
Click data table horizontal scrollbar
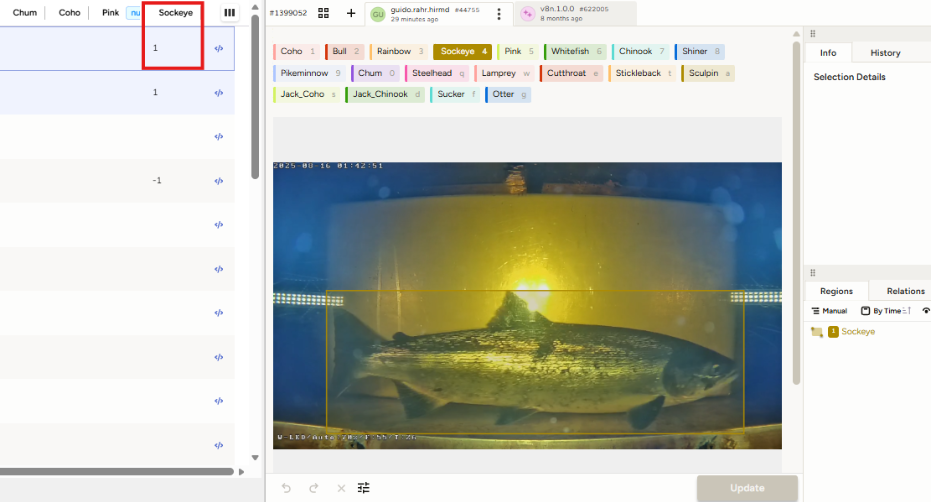click(117, 471)
